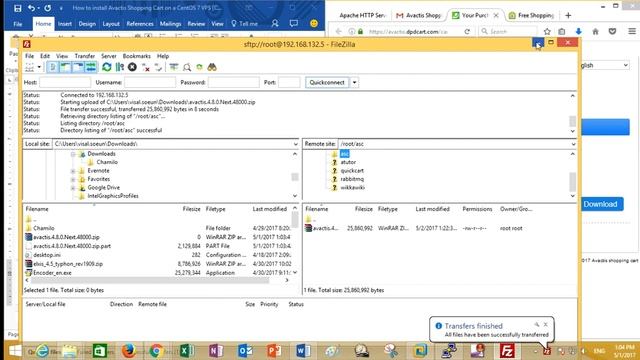Toggle directory comparison icon
The width and height of the screenshot is (640, 360).
[x=187, y=67]
